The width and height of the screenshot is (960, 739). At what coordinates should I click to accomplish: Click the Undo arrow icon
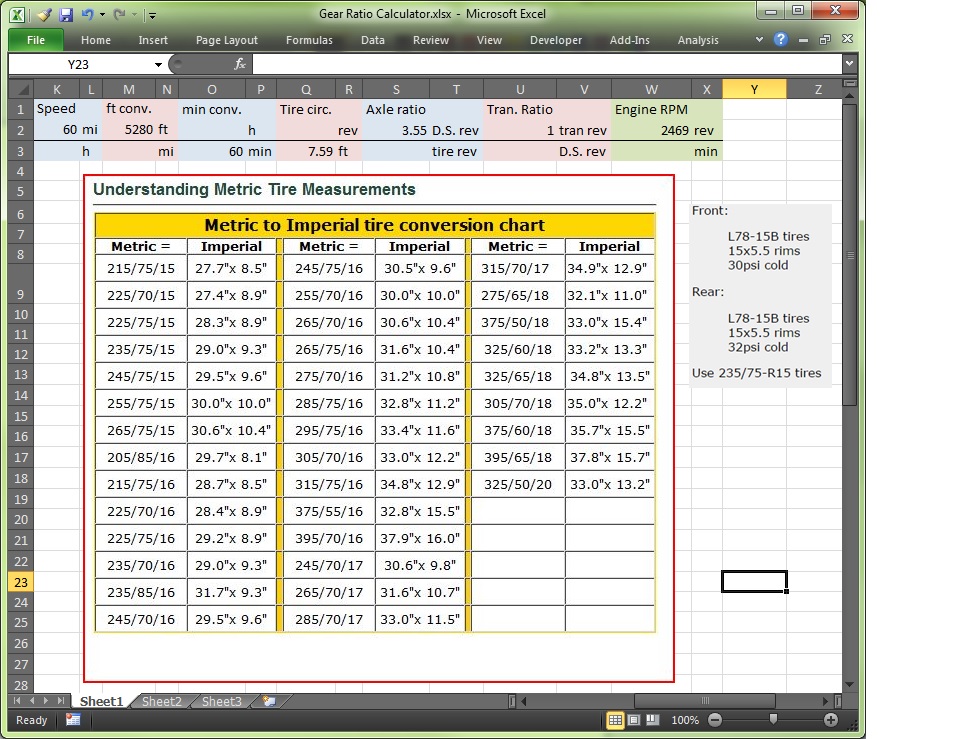87,14
